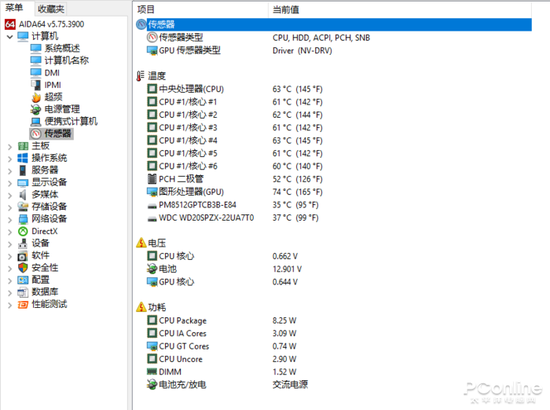Click the 服务器 server icon

tap(23, 170)
